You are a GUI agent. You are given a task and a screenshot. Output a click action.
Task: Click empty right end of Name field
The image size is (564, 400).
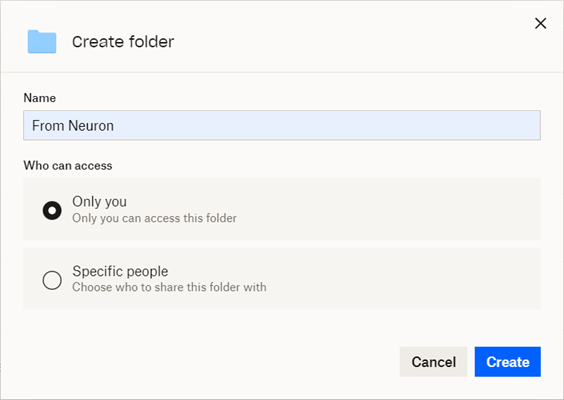click(x=468, y=125)
